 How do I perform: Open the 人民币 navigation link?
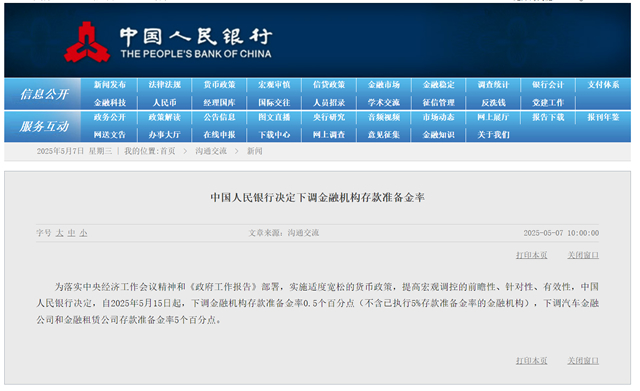point(164,102)
